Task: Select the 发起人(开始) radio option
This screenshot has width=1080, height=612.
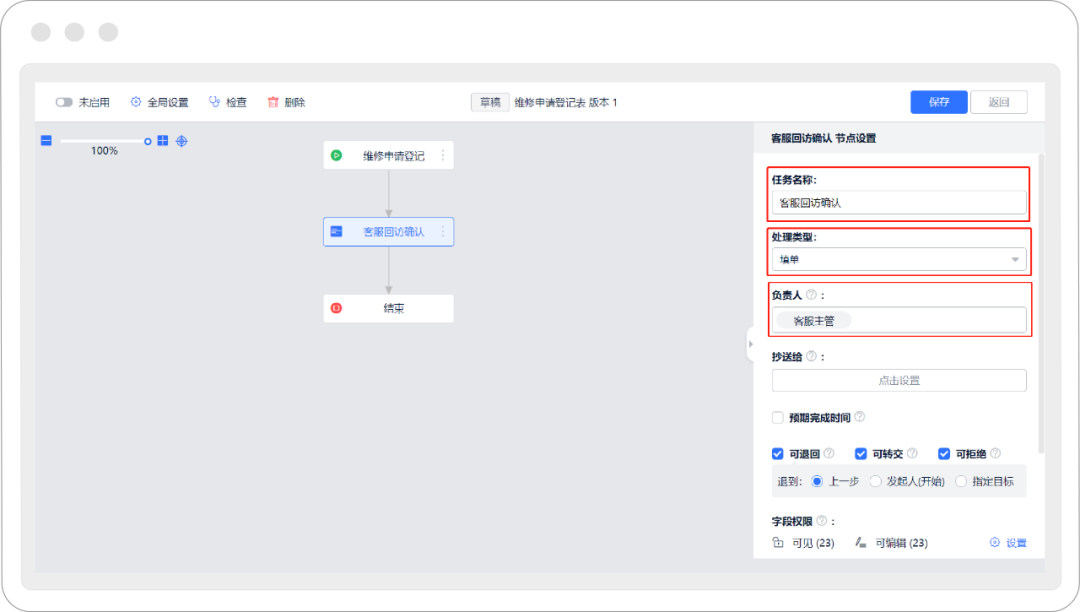Action: coord(876,481)
